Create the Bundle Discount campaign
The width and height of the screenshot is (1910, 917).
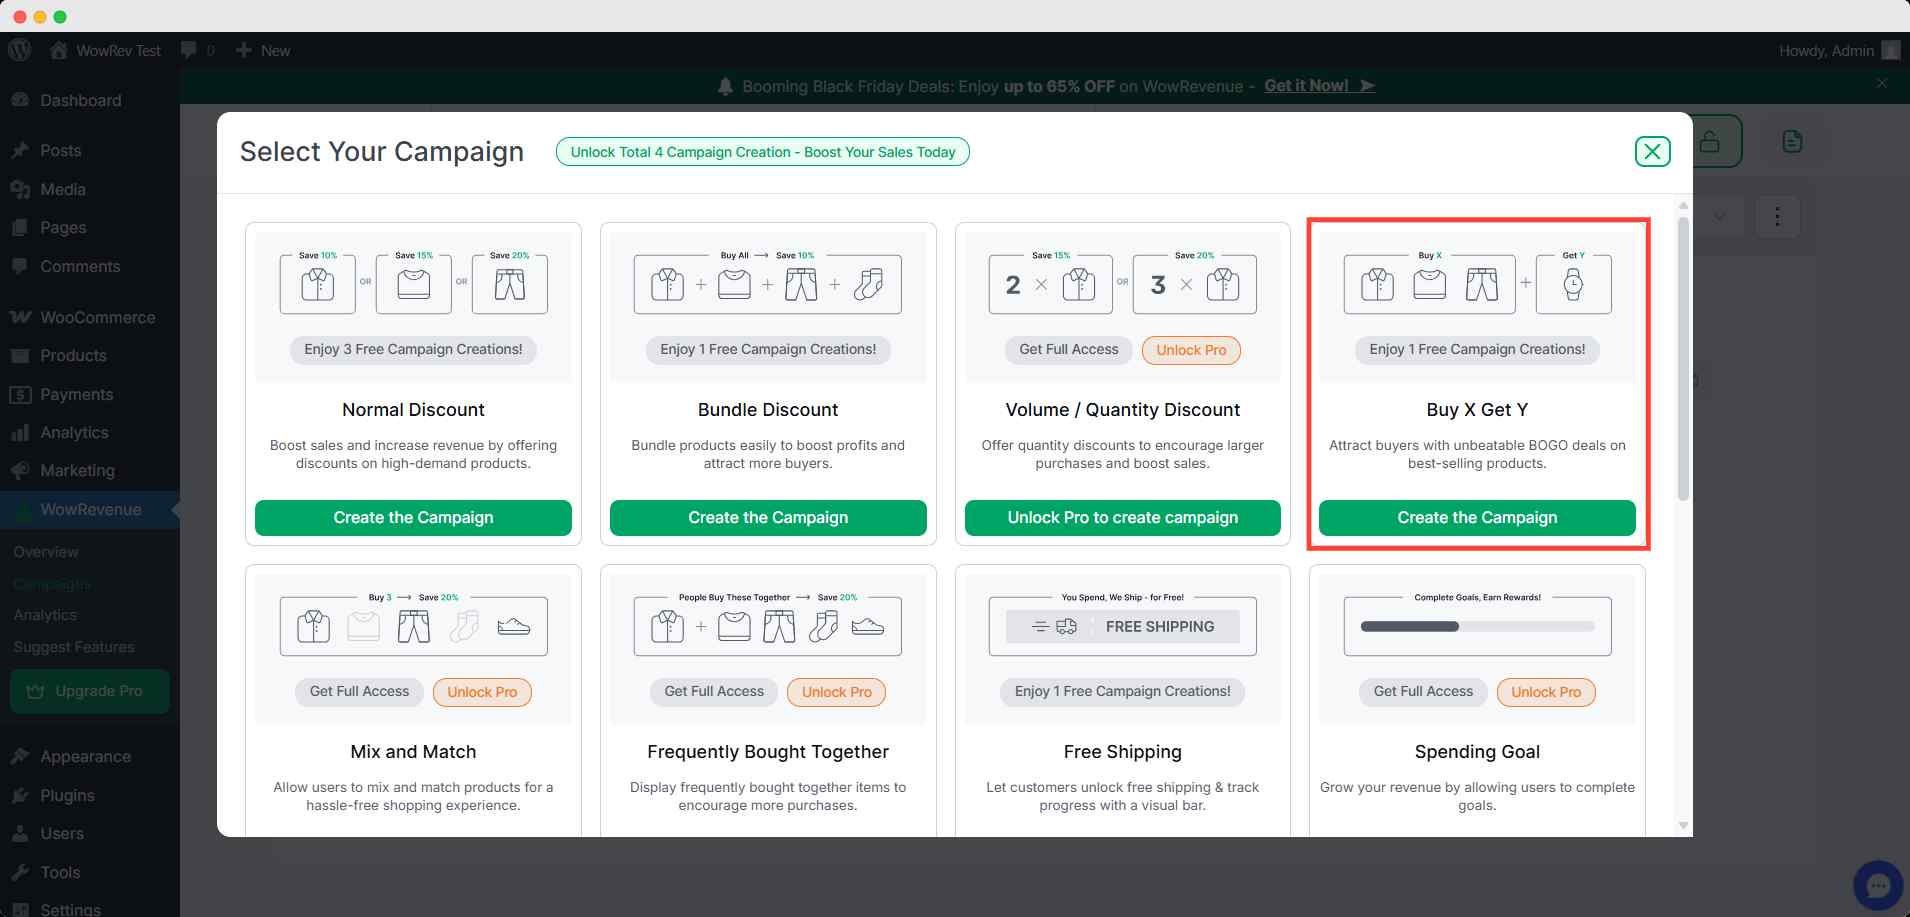click(768, 518)
